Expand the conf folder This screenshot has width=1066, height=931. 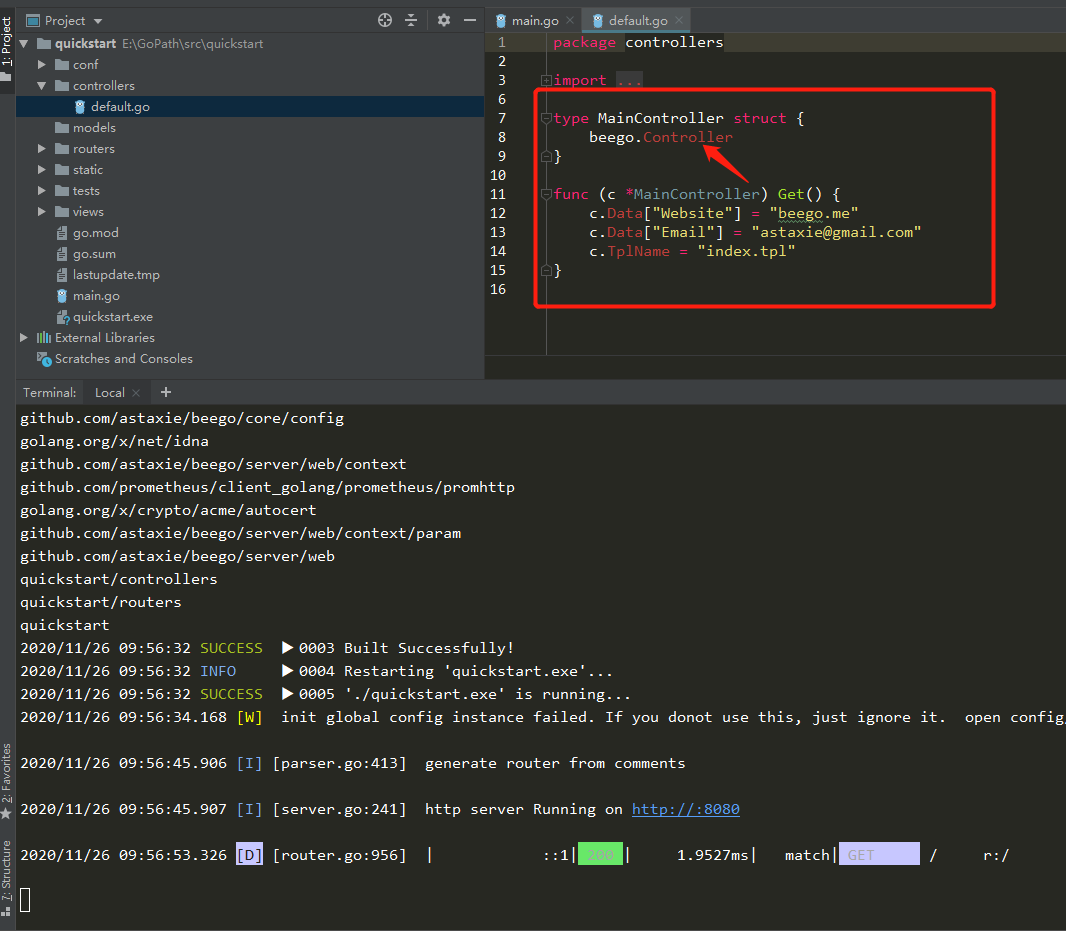coord(41,65)
